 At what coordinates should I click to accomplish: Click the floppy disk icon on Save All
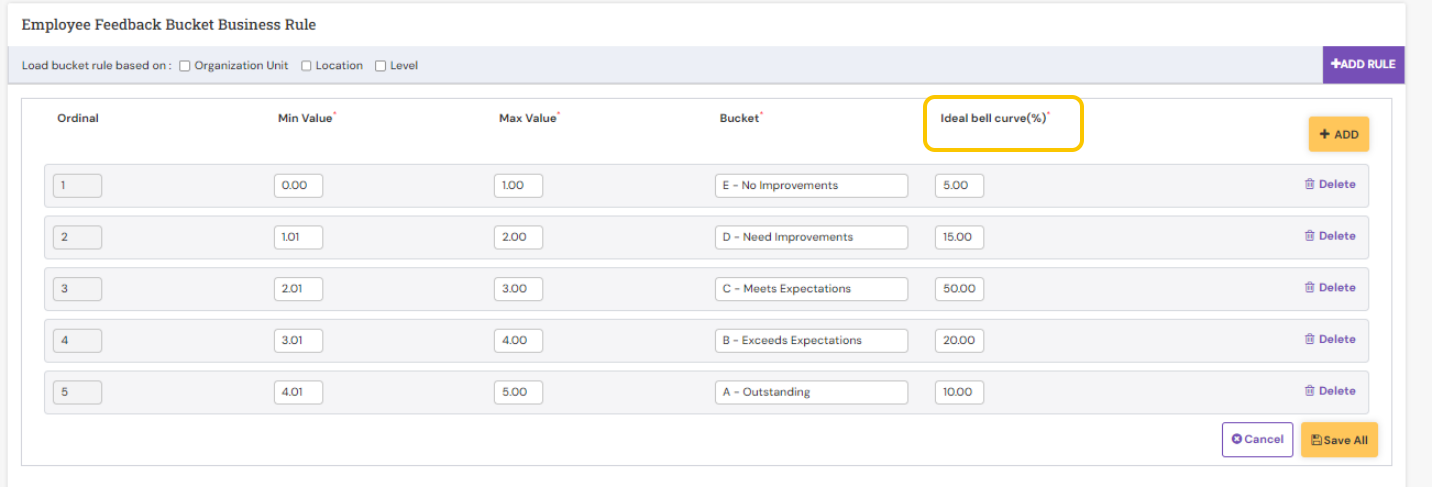(x=1316, y=440)
